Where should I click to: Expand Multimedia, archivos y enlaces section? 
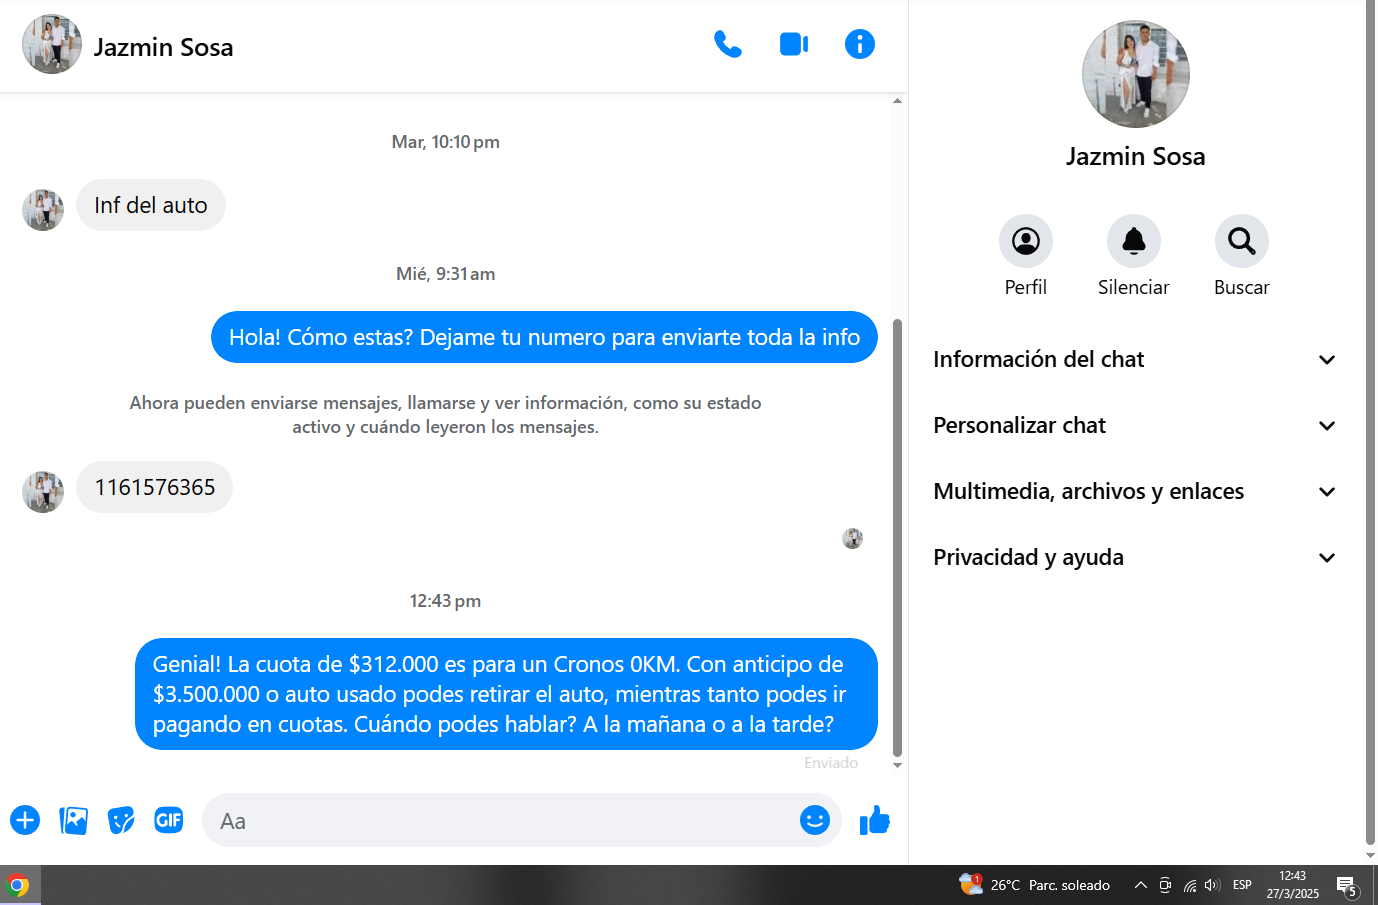tap(1135, 492)
